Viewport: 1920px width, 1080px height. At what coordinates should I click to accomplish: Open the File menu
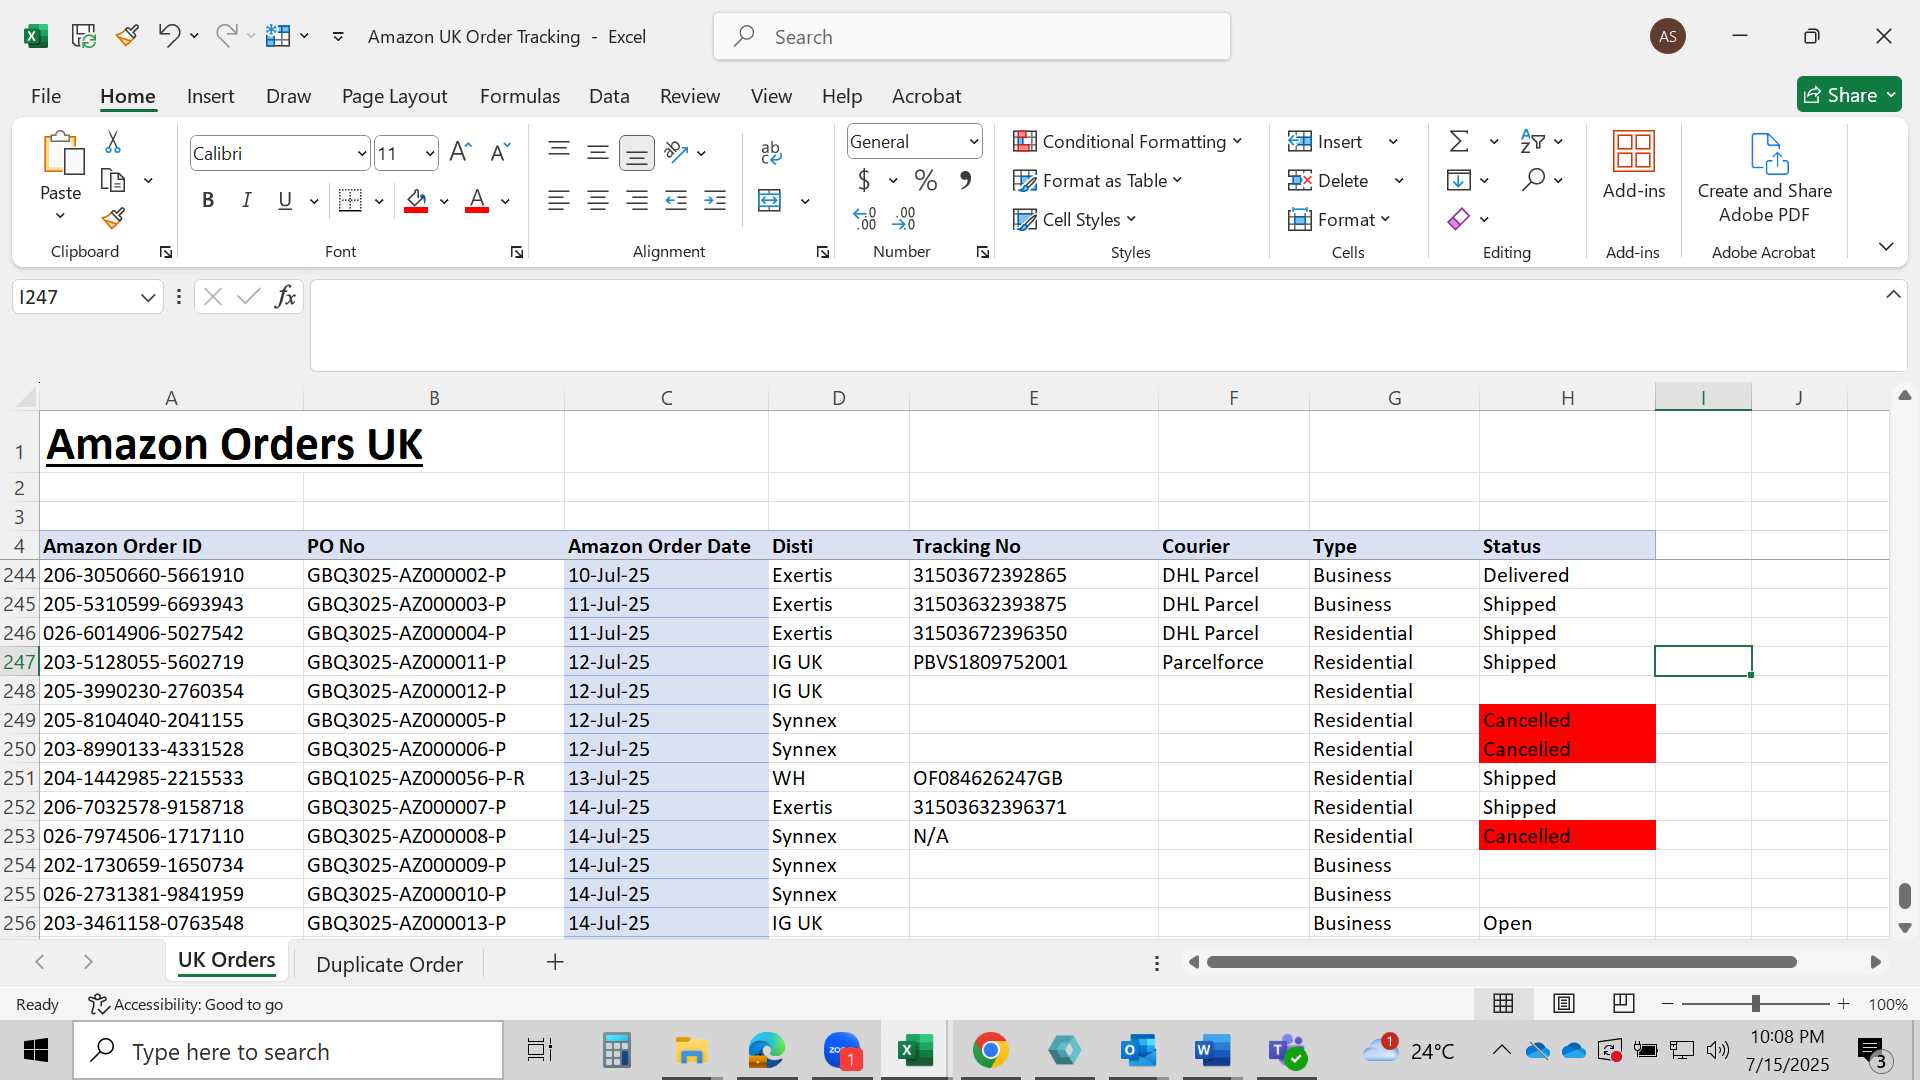click(46, 96)
